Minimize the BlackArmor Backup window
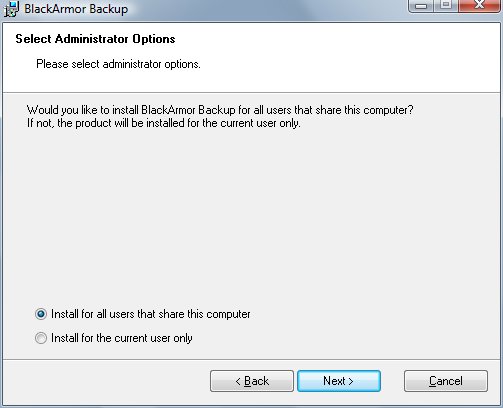This screenshot has height=408, width=503. (421, 6)
